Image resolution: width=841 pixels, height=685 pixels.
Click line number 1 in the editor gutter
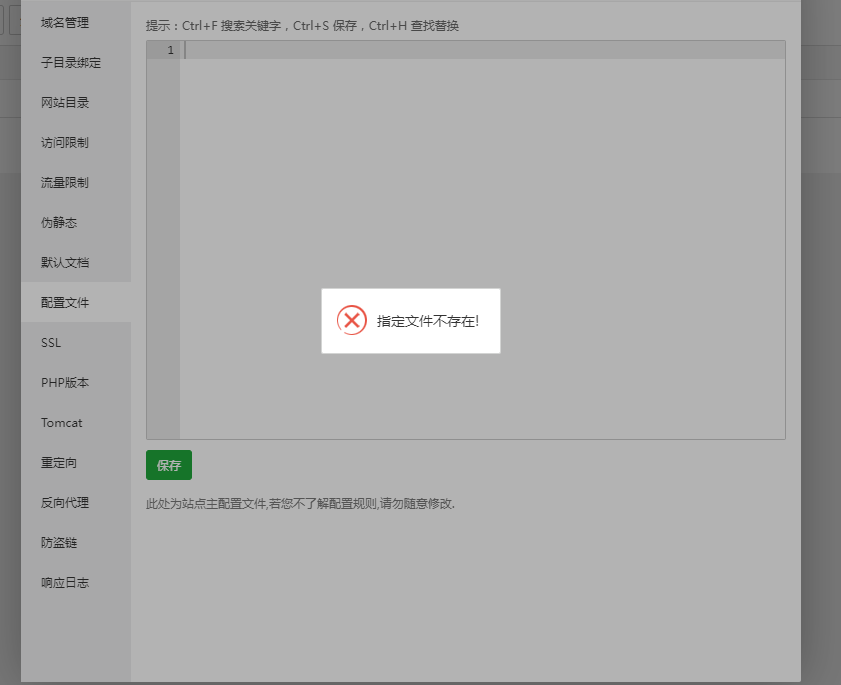172,50
